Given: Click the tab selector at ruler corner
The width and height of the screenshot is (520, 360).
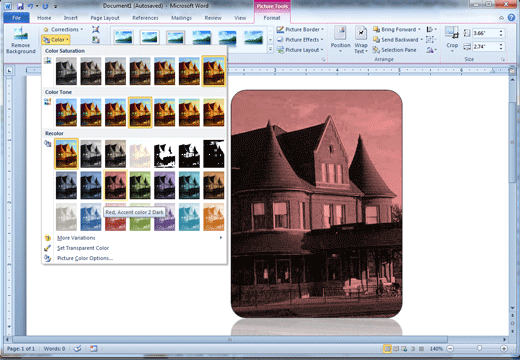Looking at the screenshot, I should pyautogui.click(x=9, y=70).
